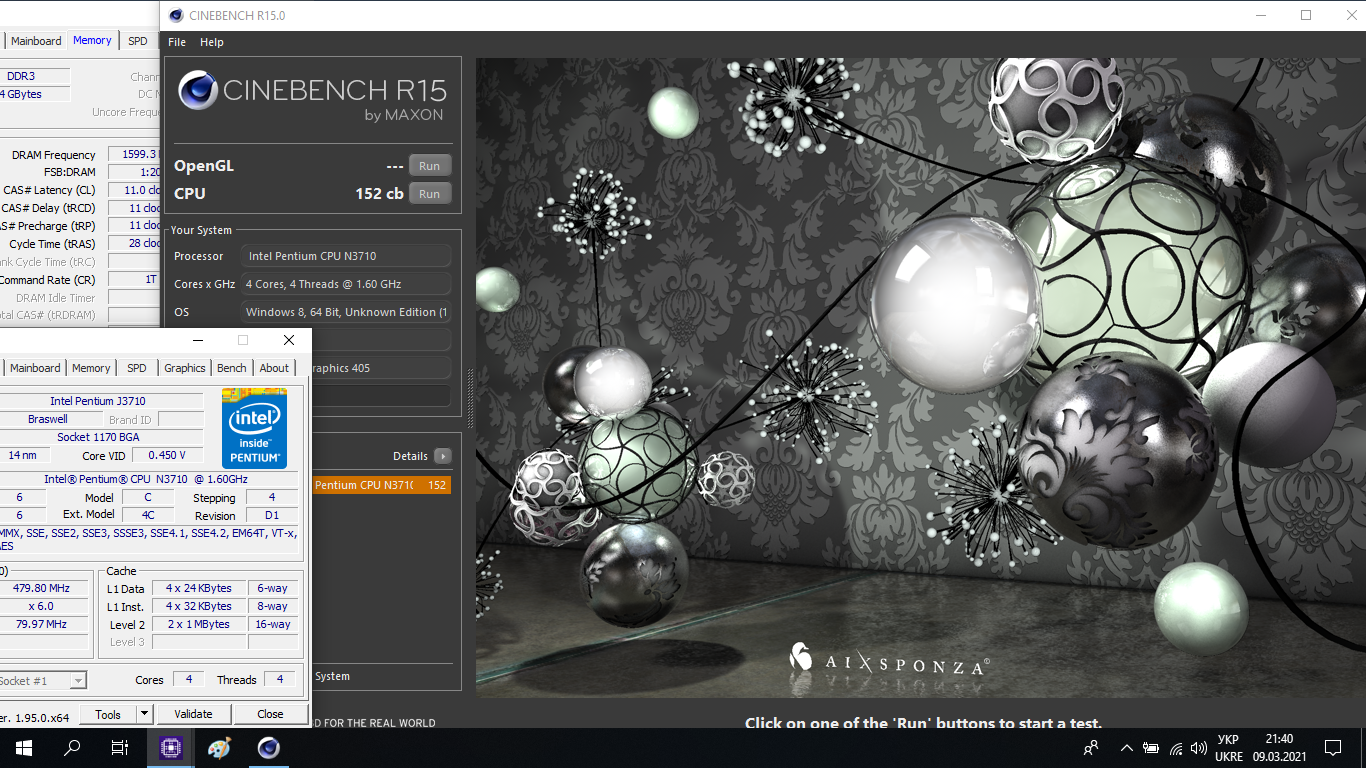Switch to SPD tab in front CPU-Z window

pos(137,368)
